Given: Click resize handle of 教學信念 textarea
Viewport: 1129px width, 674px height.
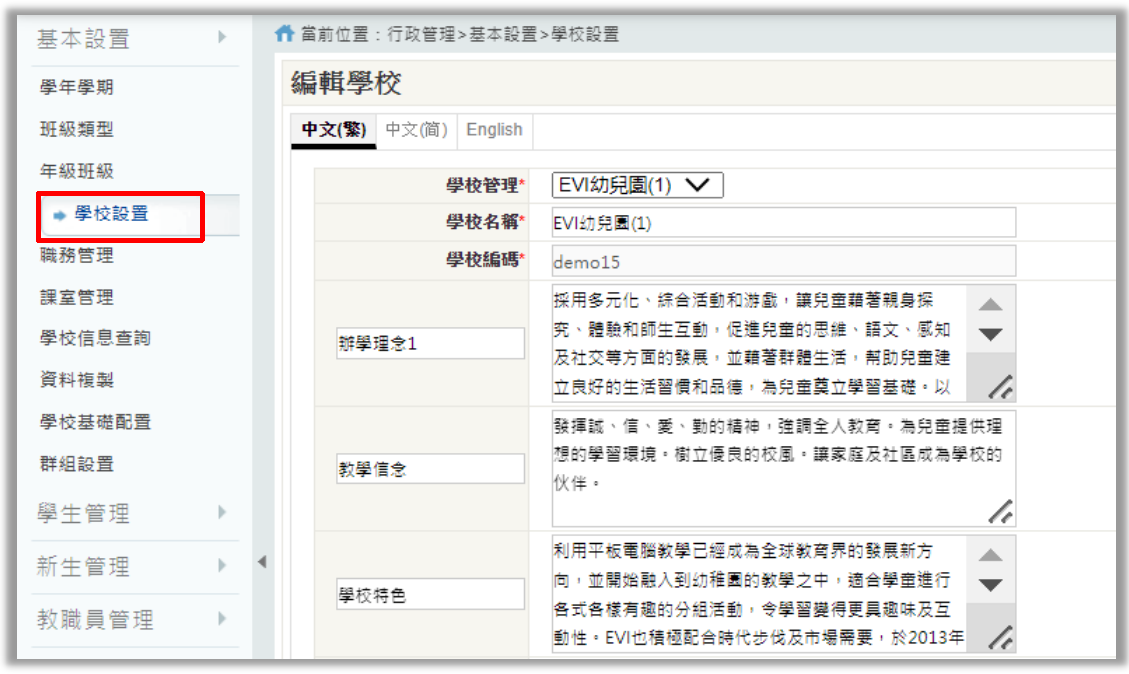Looking at the screenshot, I should (x=1000, y=511).
